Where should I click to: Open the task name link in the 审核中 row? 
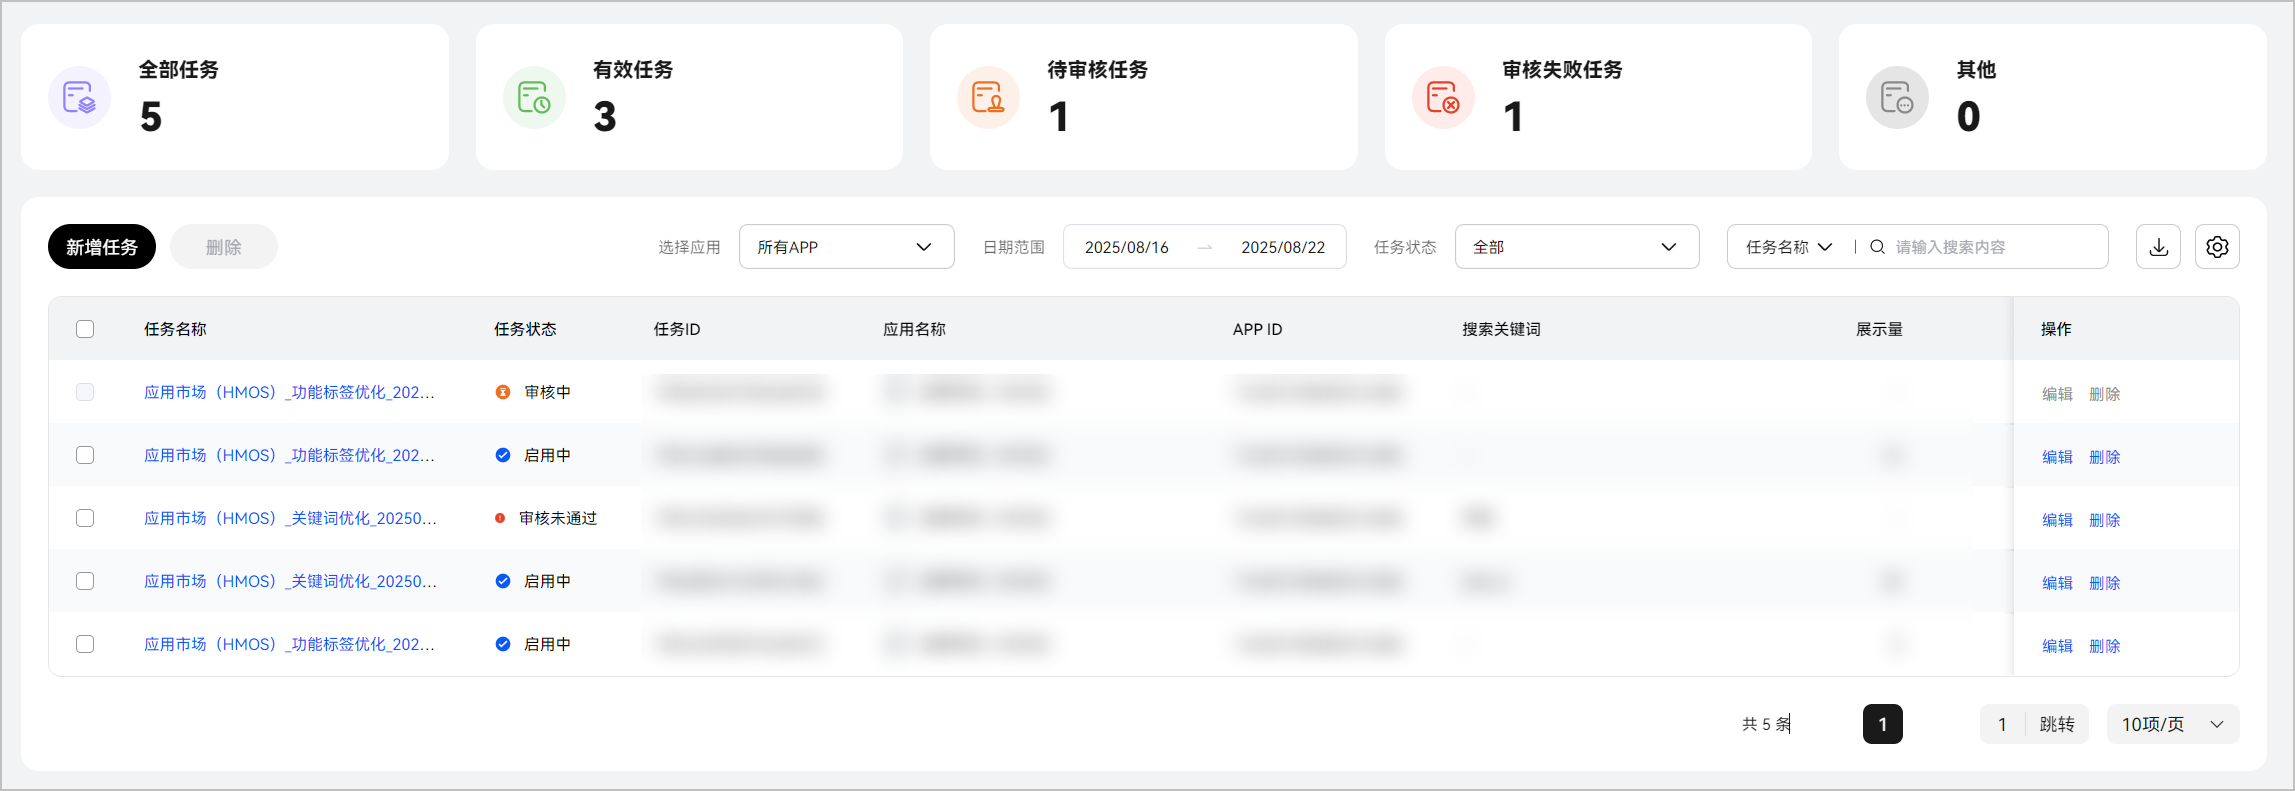click(289, 392)
